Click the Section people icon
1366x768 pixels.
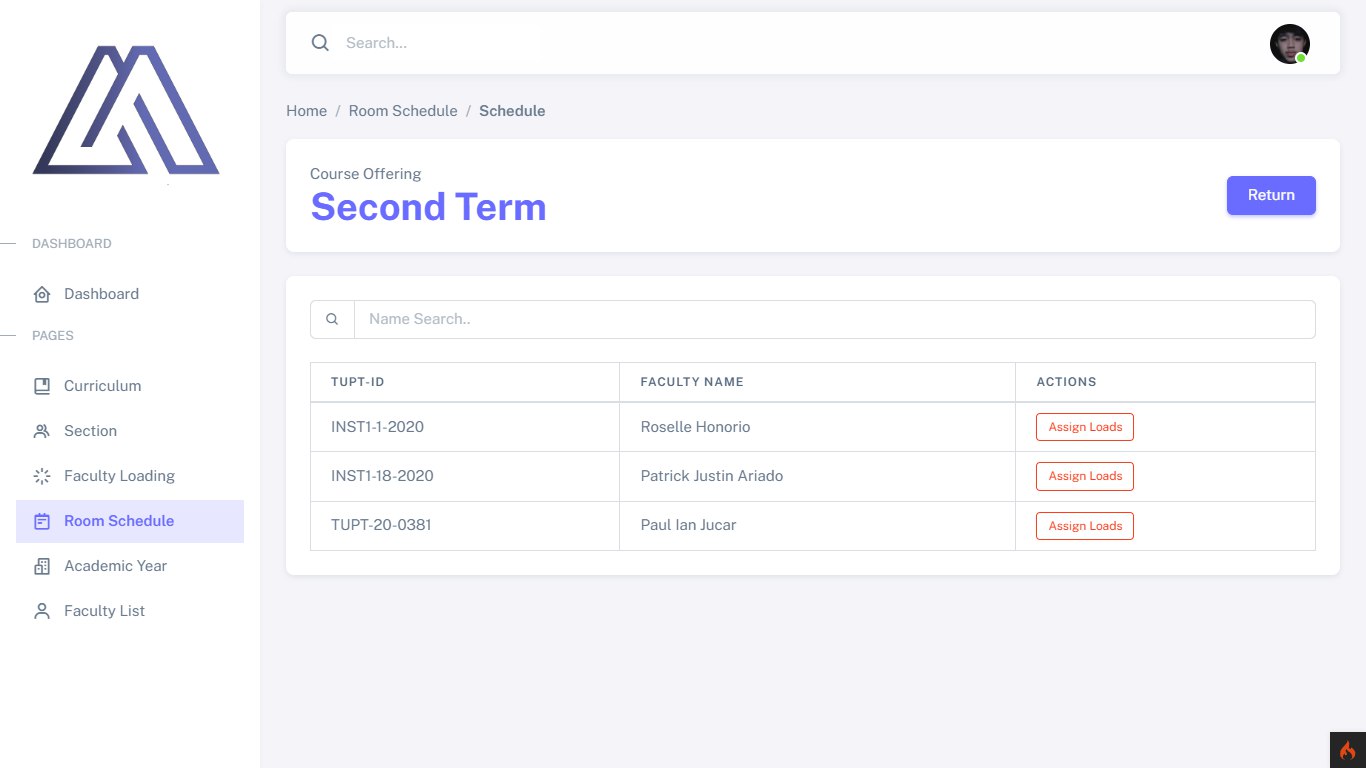[x=42, y=431]
